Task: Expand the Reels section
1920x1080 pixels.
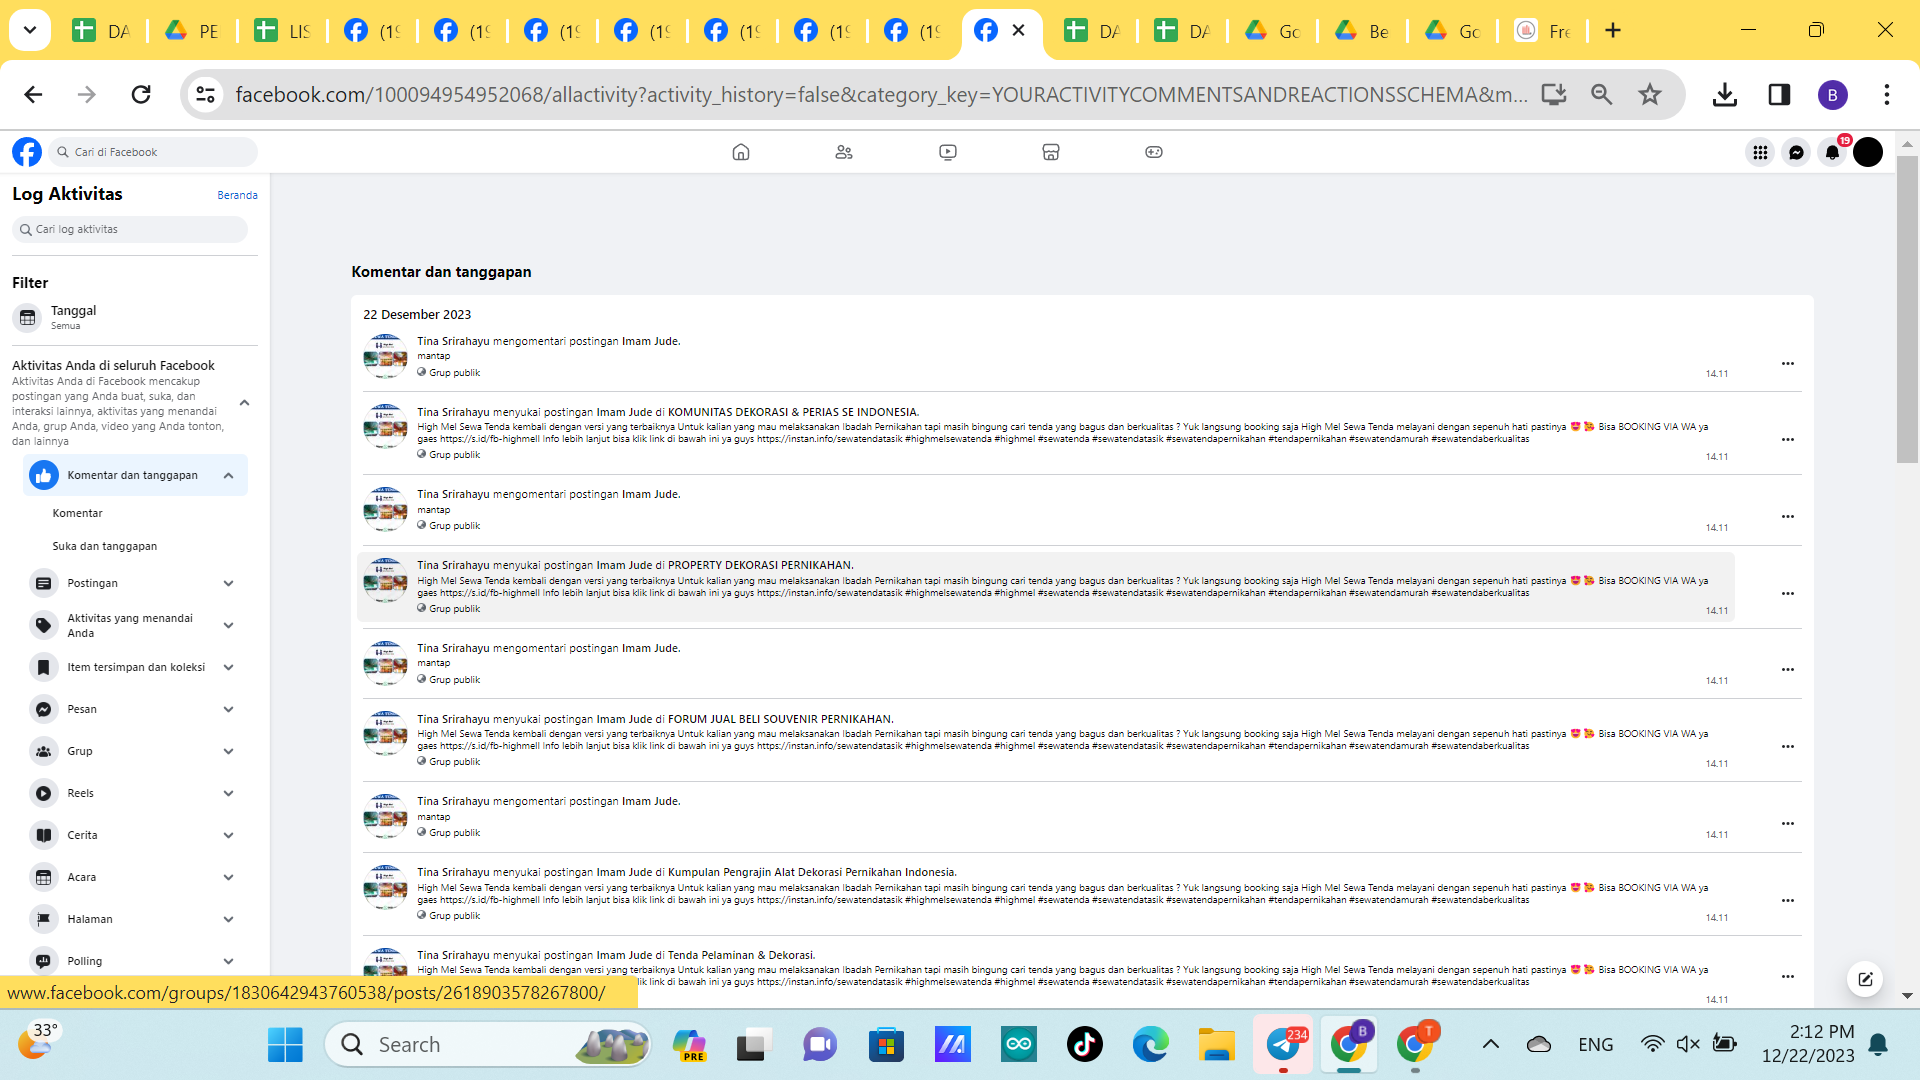Action: tap(228, 793)
